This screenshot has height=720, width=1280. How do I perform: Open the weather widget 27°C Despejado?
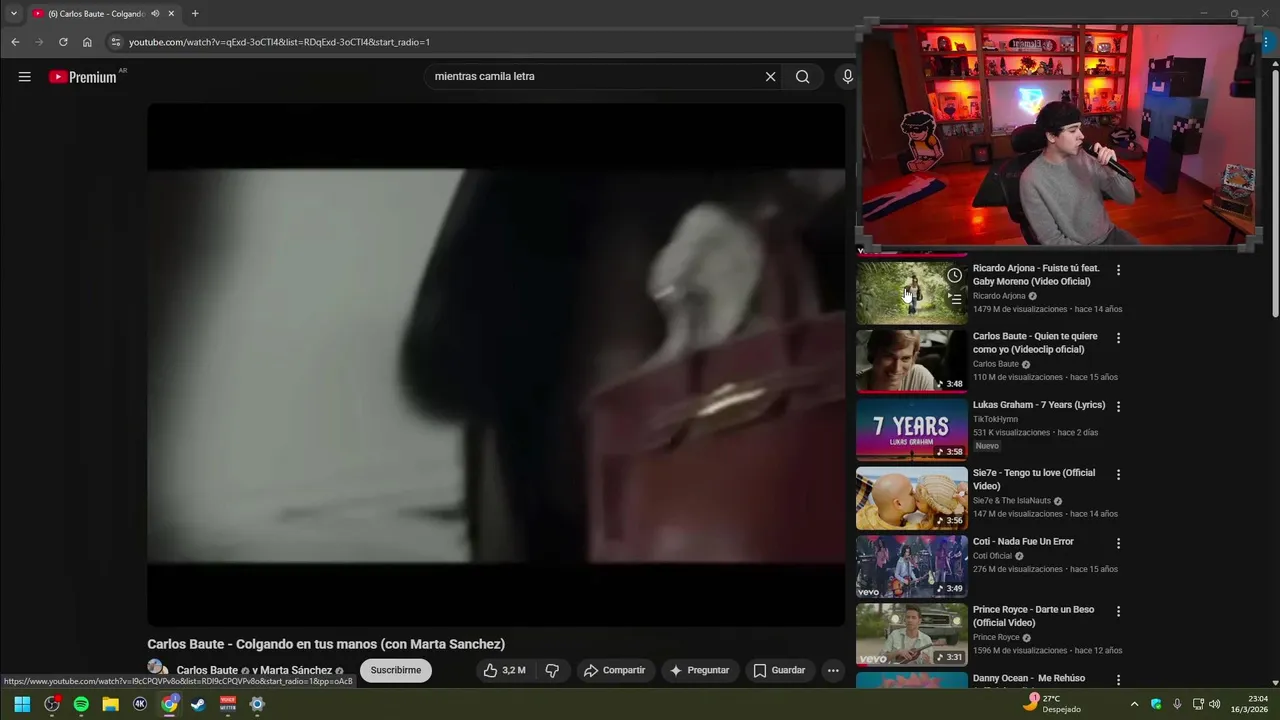point(1052,704)
